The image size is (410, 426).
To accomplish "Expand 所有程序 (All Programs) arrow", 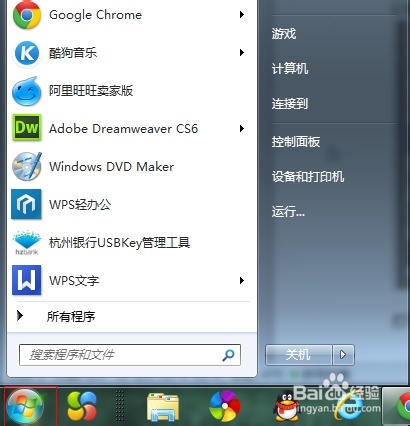I will 20,315.
